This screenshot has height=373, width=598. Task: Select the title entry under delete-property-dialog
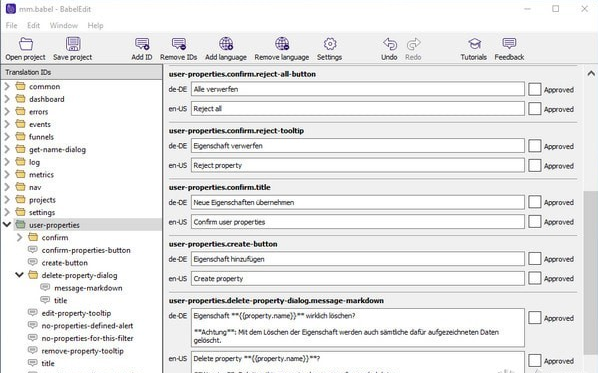pyautogui.click(x=61, y=300)
